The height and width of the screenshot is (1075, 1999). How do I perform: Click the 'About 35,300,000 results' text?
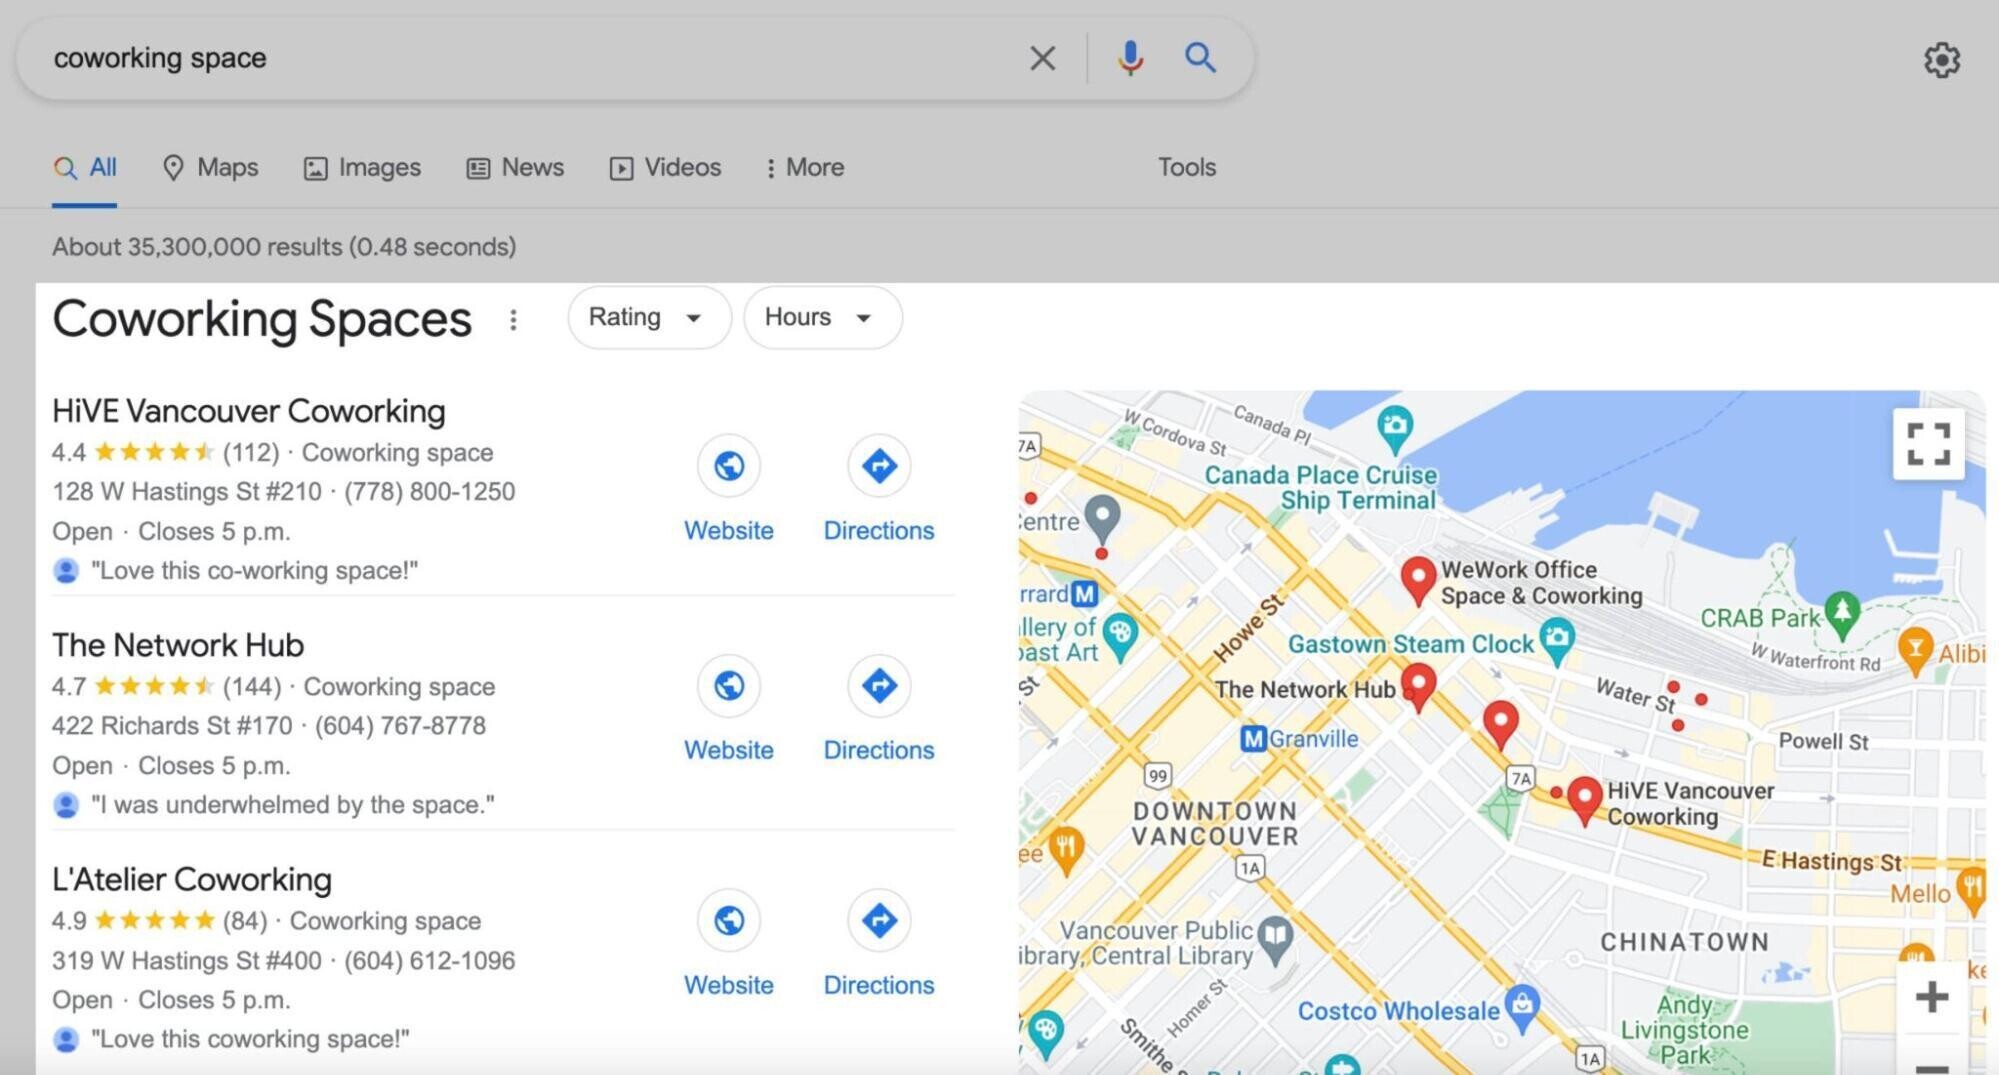(x=284, y=247)
